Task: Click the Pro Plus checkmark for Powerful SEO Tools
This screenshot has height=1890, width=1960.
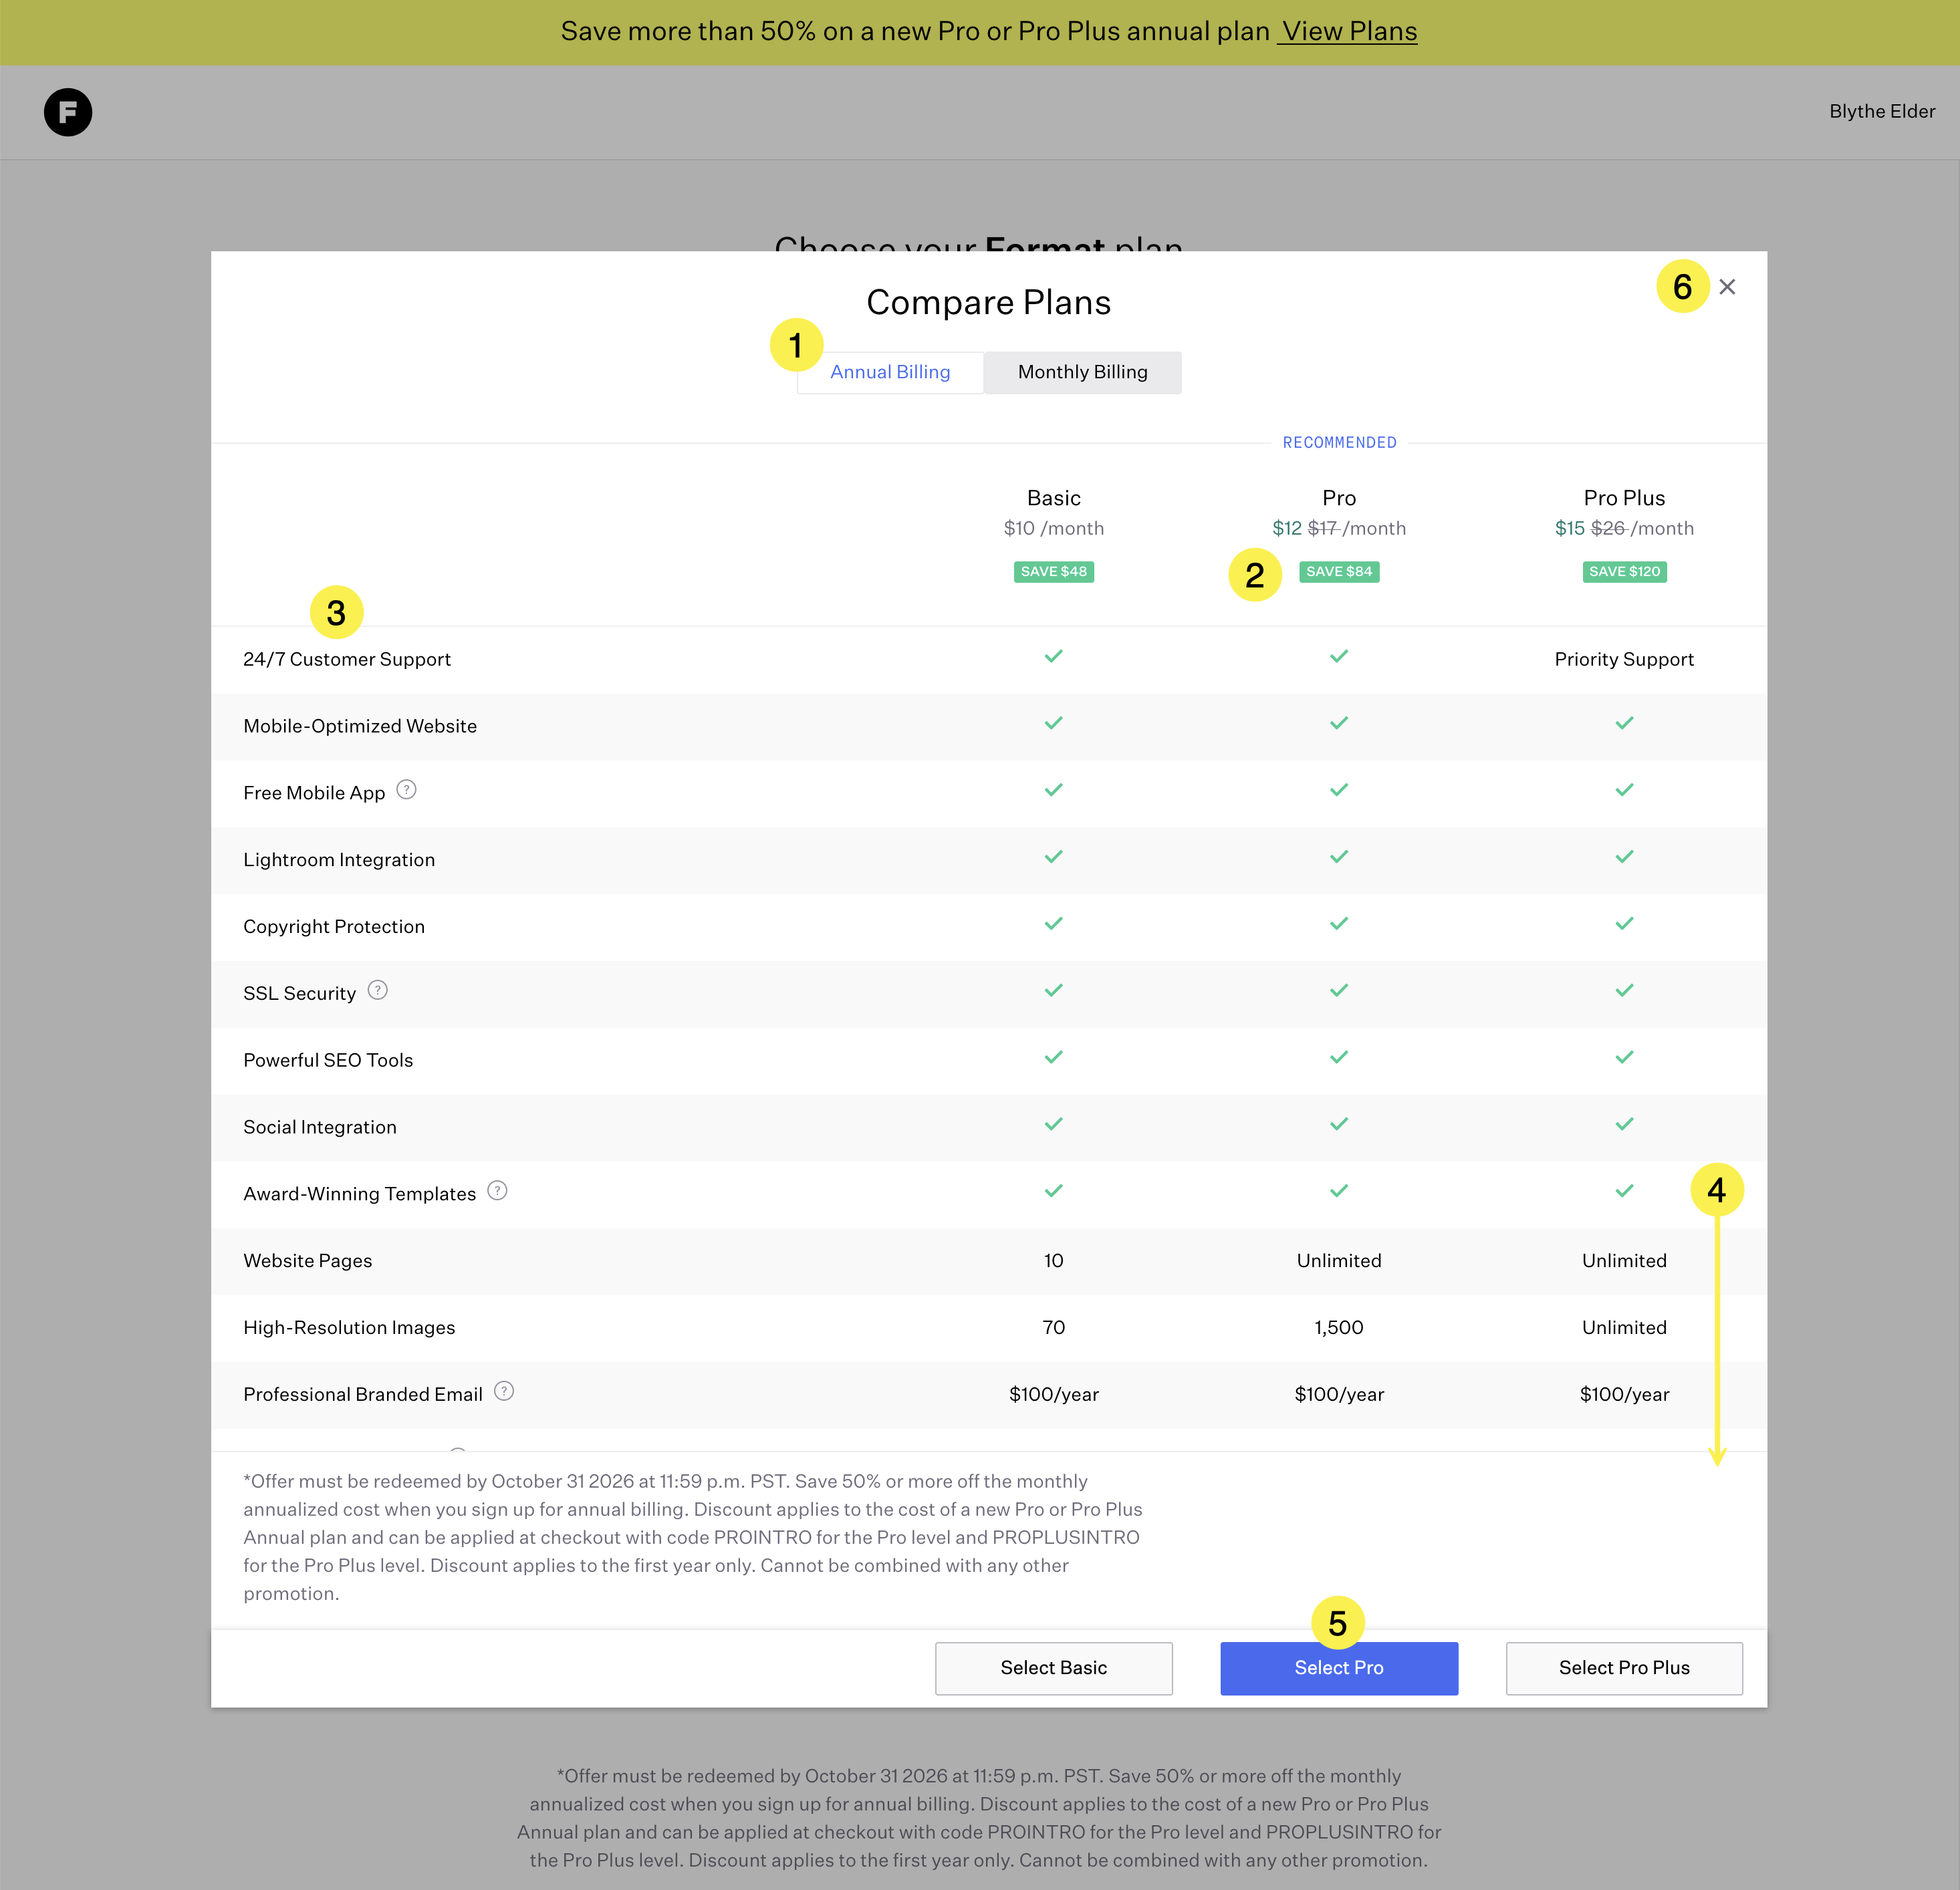Action: tap(1624, 1058)
